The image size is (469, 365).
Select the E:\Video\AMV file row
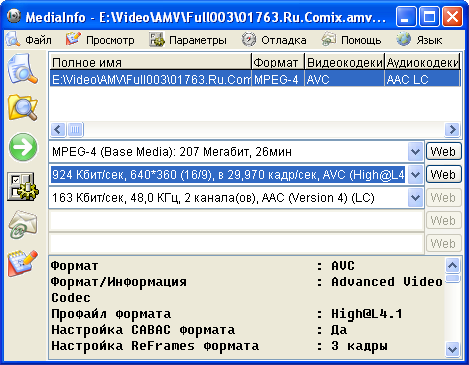tap(255, 79)
